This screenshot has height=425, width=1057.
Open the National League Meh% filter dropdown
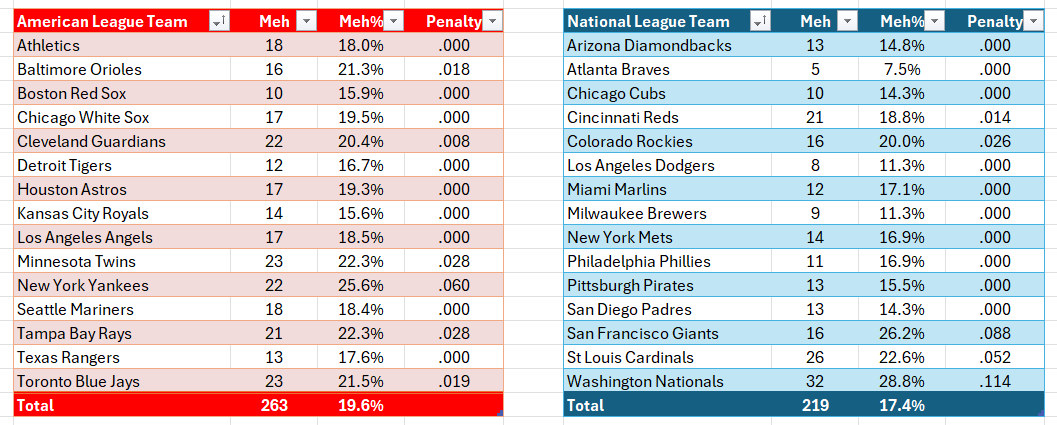(x=935, y=22)
